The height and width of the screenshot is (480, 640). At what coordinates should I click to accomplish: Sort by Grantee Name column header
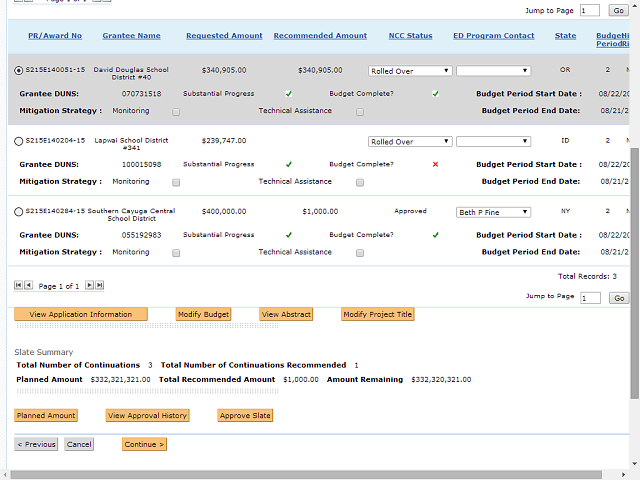click(x=131, y=36)
